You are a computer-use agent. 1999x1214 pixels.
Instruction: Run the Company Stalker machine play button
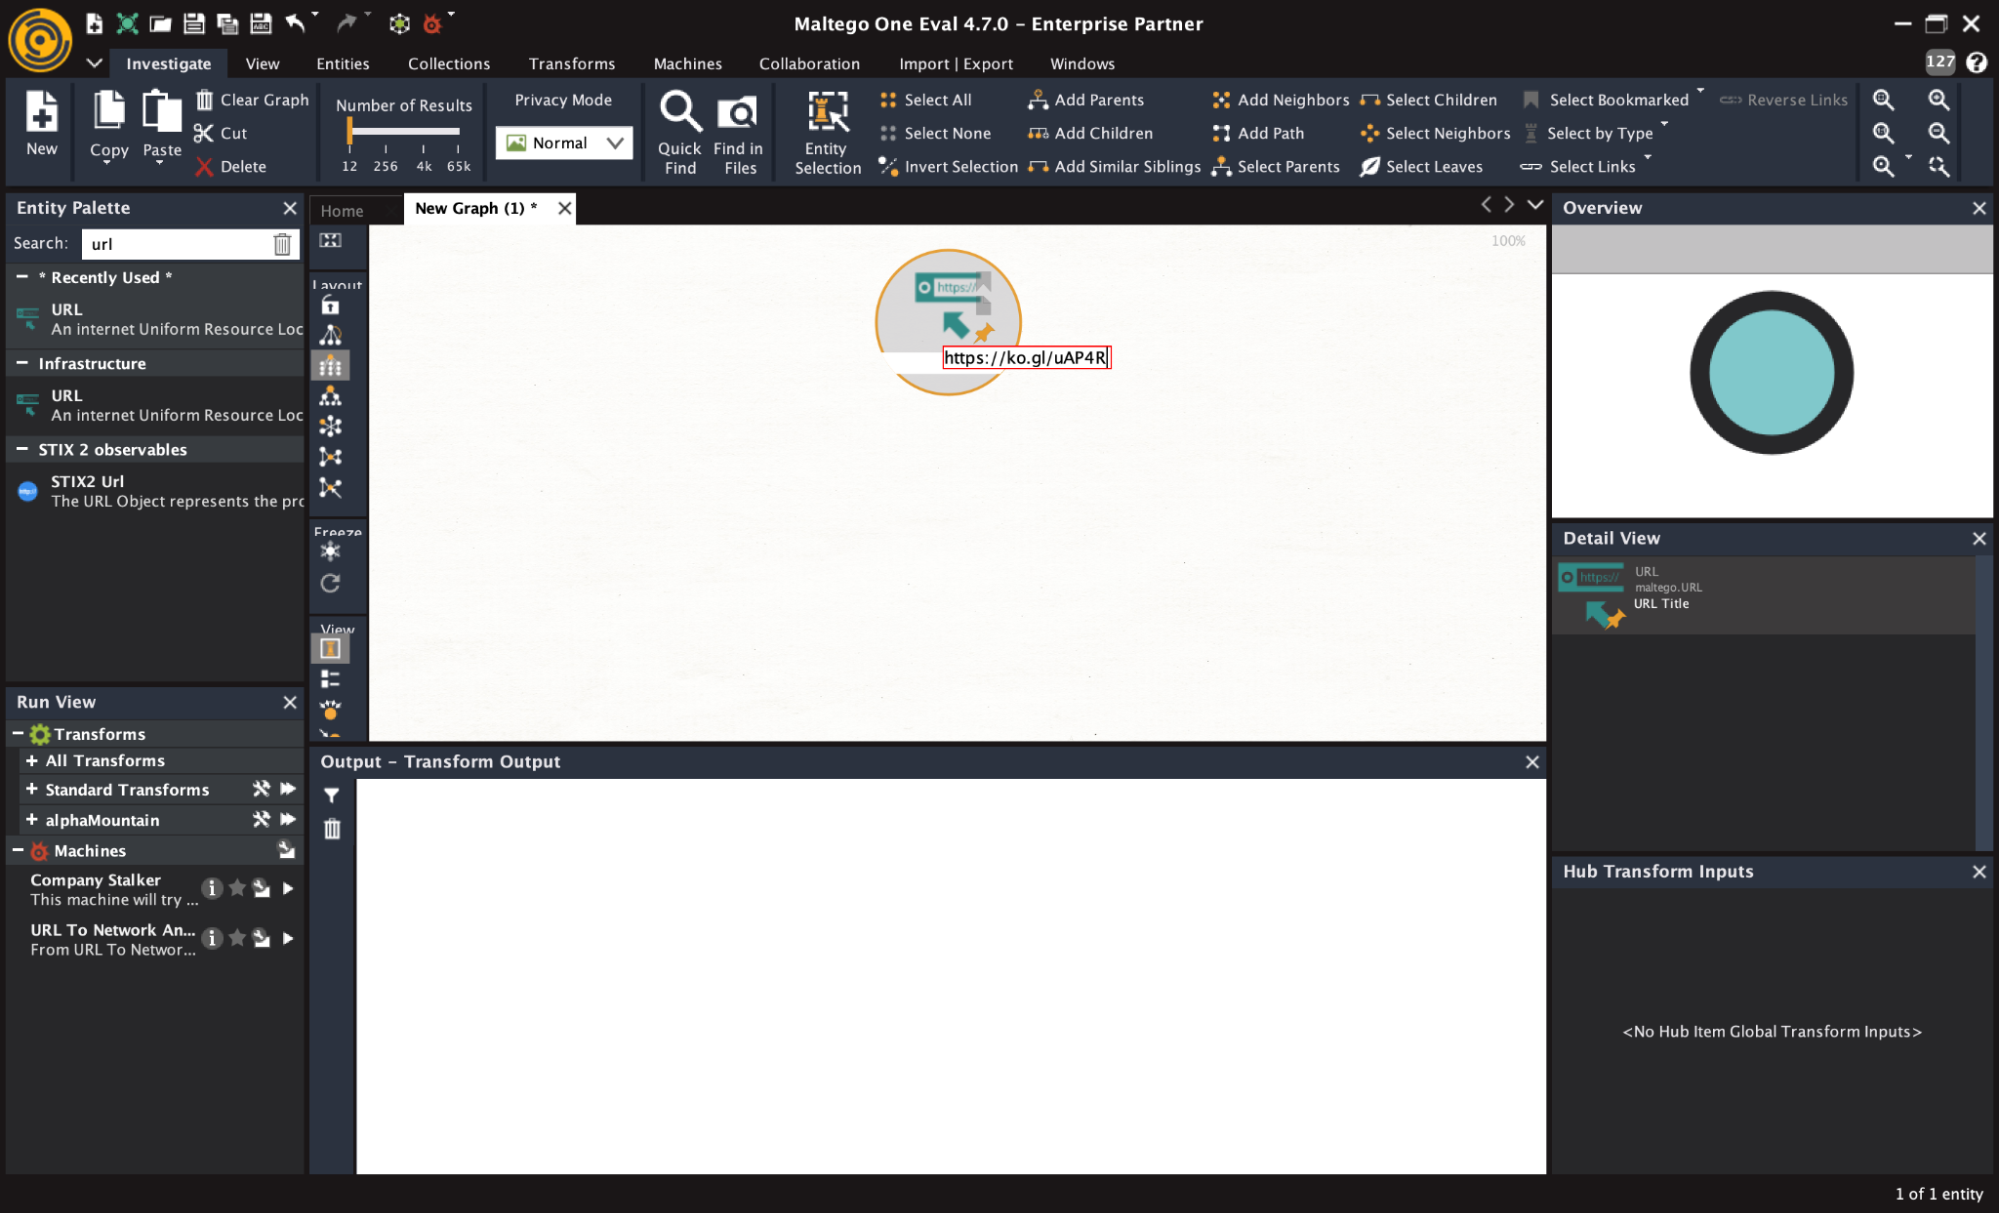(x=288, y=888)
